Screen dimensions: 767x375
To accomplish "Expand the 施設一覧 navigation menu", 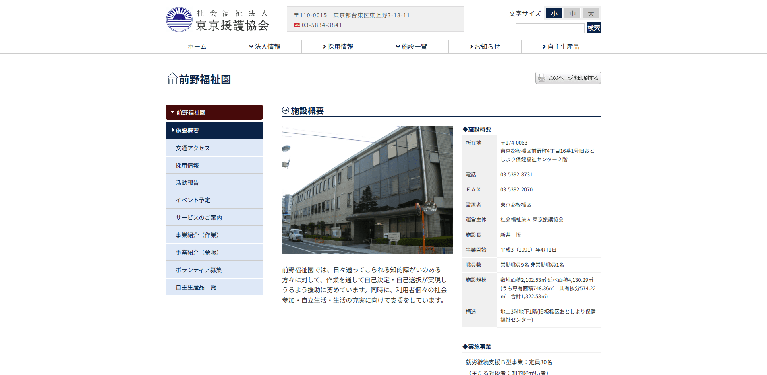I will [411, 46].
